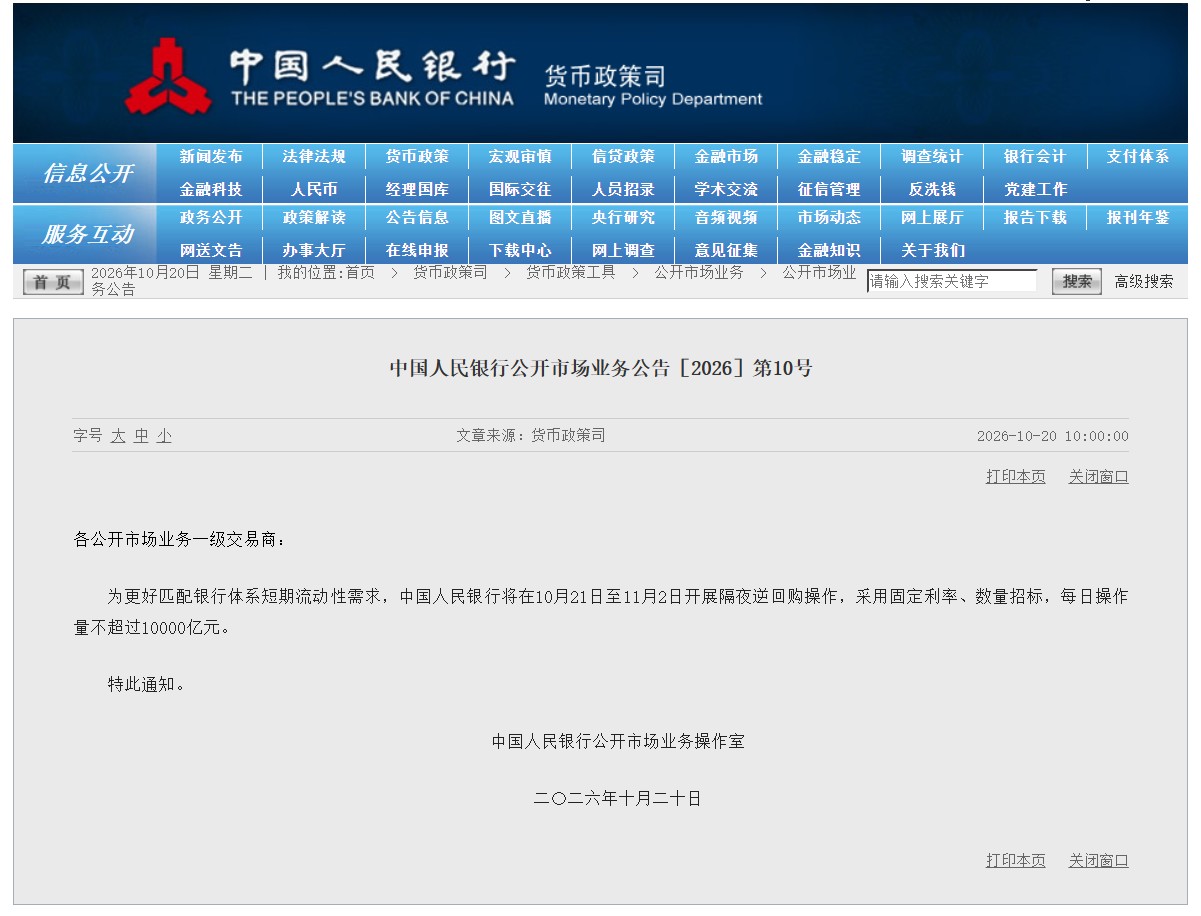Open 反洗钱 page
This screenshot has height=916, width=1201.
coord(932,189)
